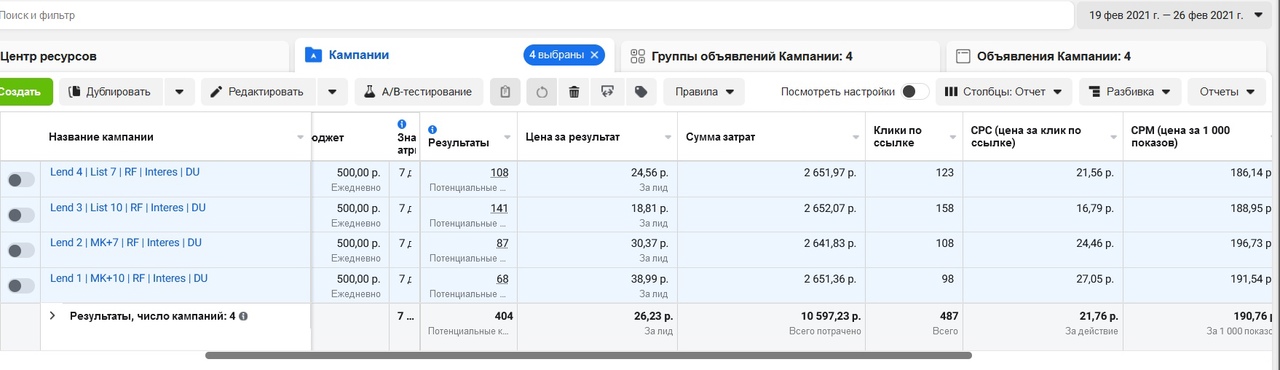Open campaign Lend 4 | List 7 | RF | Interes | DU
Screen dimensions: 1280x370
coord(125,172)
